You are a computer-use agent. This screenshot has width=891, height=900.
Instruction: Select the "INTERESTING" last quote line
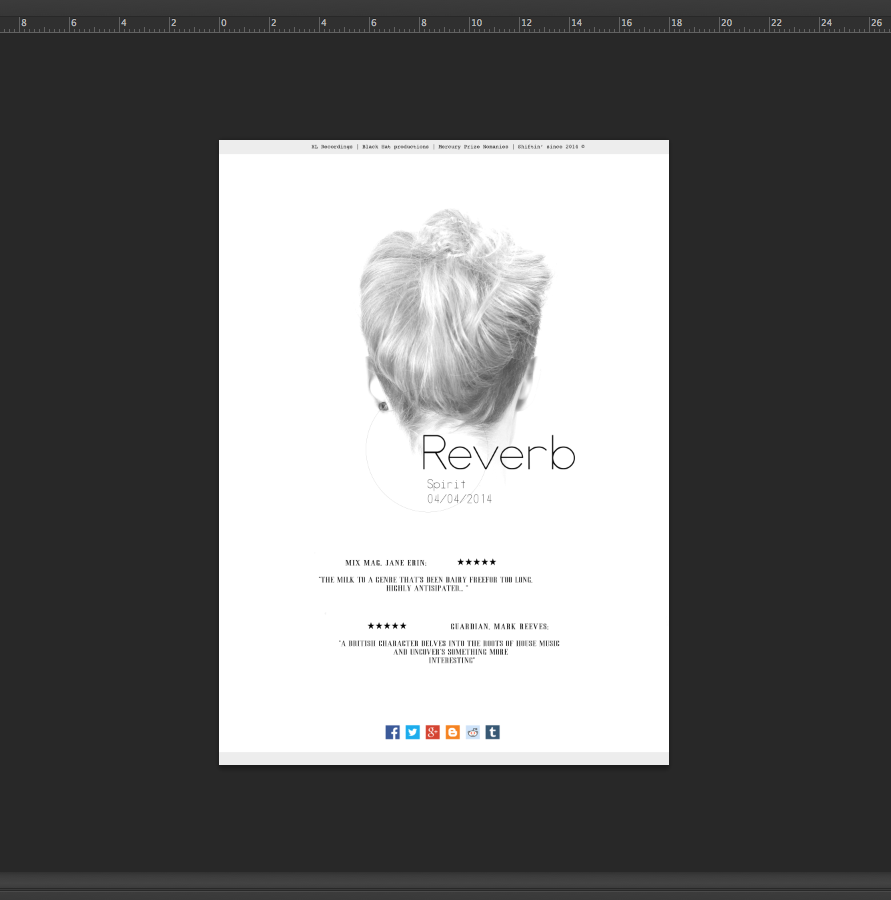pyautogui.click(x=451, y=661)
